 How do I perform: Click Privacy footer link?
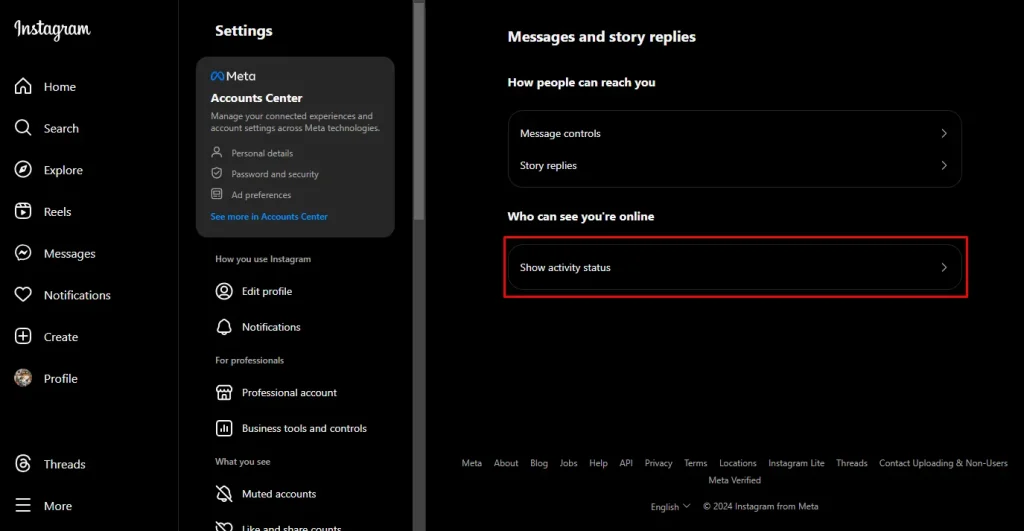658,463
